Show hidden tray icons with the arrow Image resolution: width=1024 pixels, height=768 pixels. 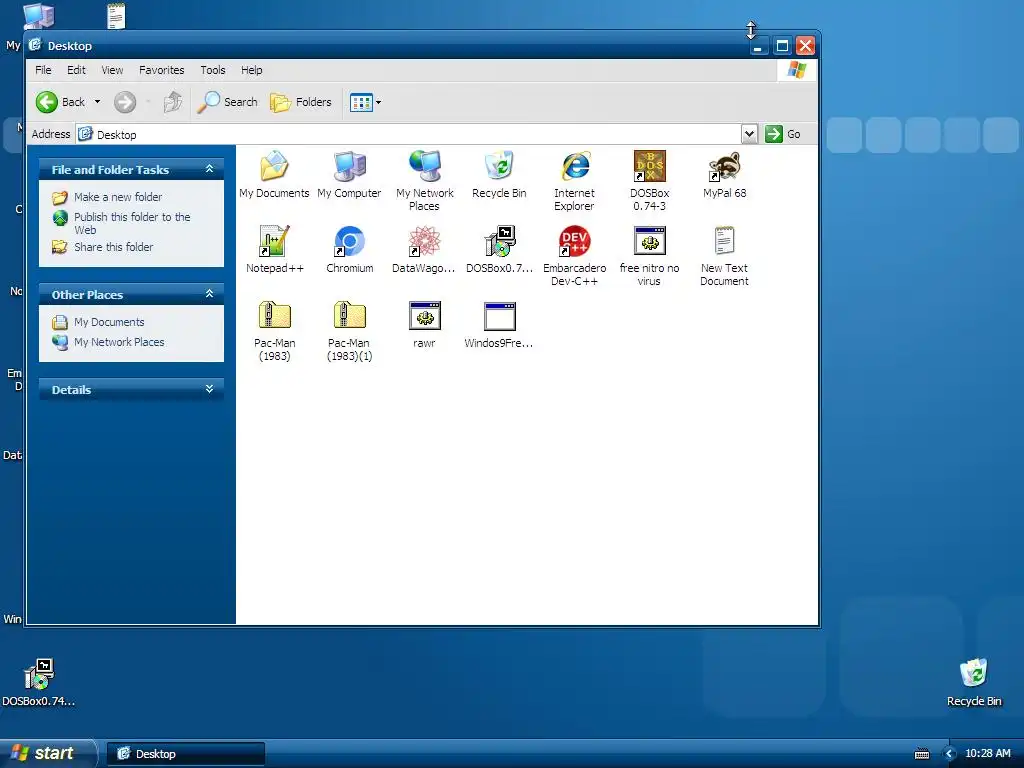[x=950, y=754]
